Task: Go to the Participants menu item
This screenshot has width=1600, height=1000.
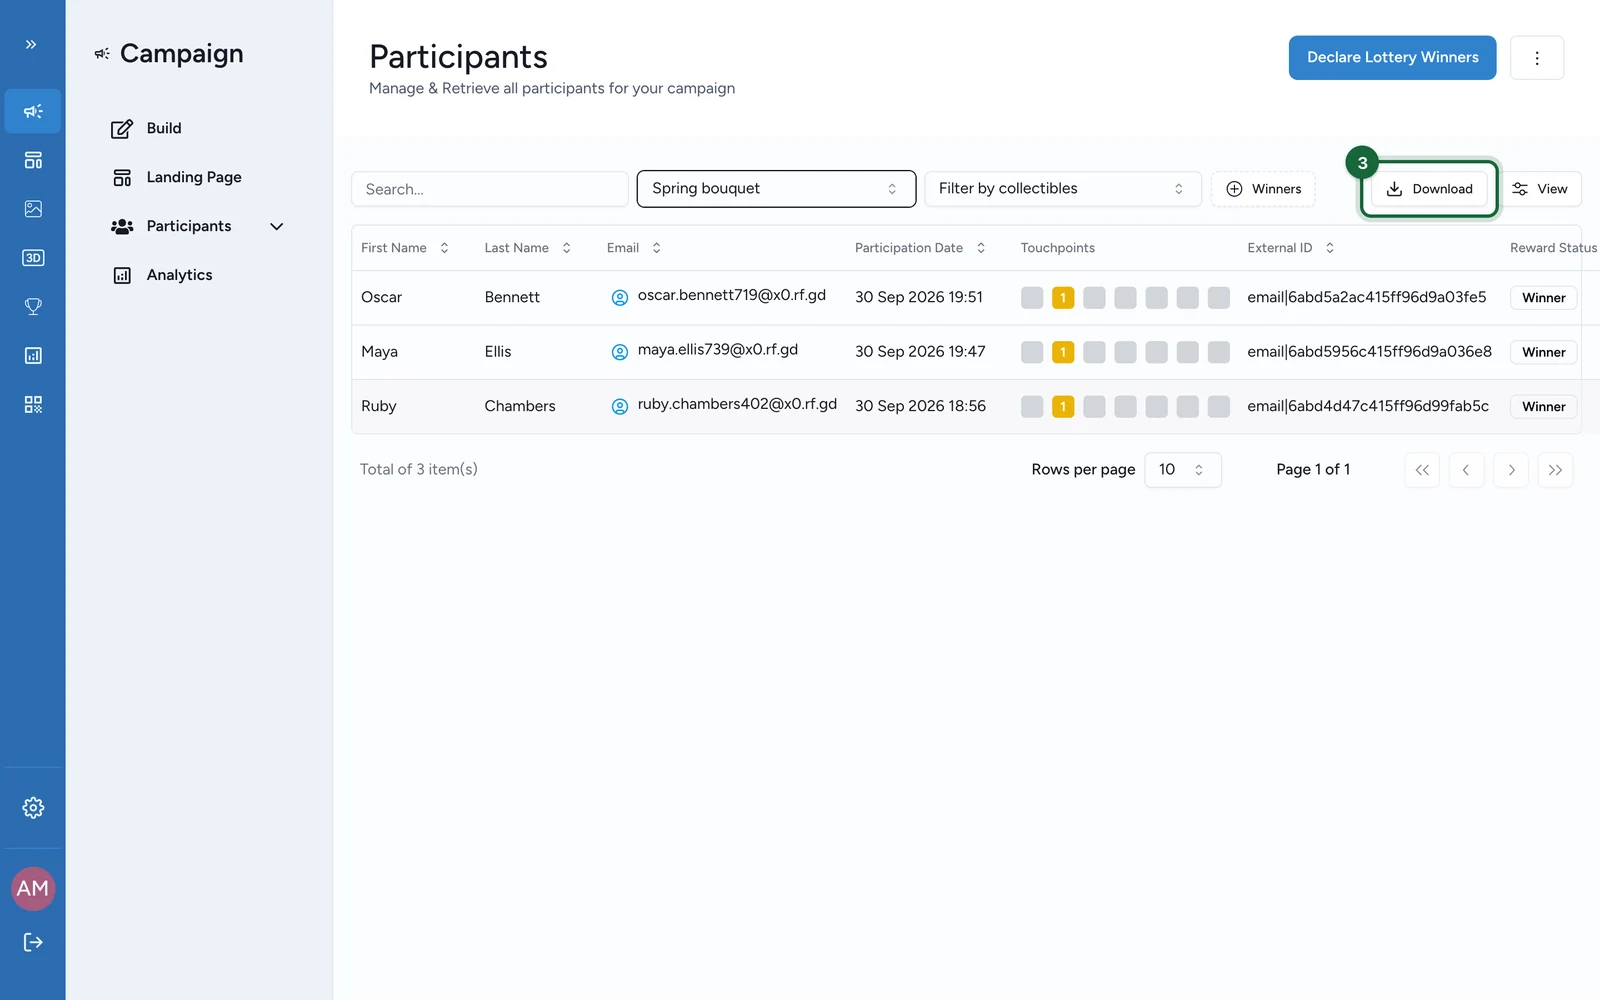Action: [172, 227]
